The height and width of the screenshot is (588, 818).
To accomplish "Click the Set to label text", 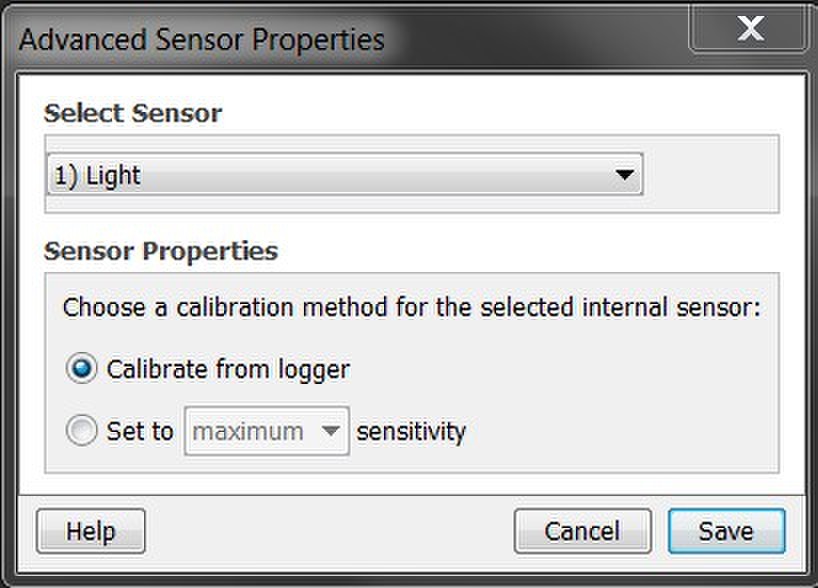I will (x=140, y=431).
